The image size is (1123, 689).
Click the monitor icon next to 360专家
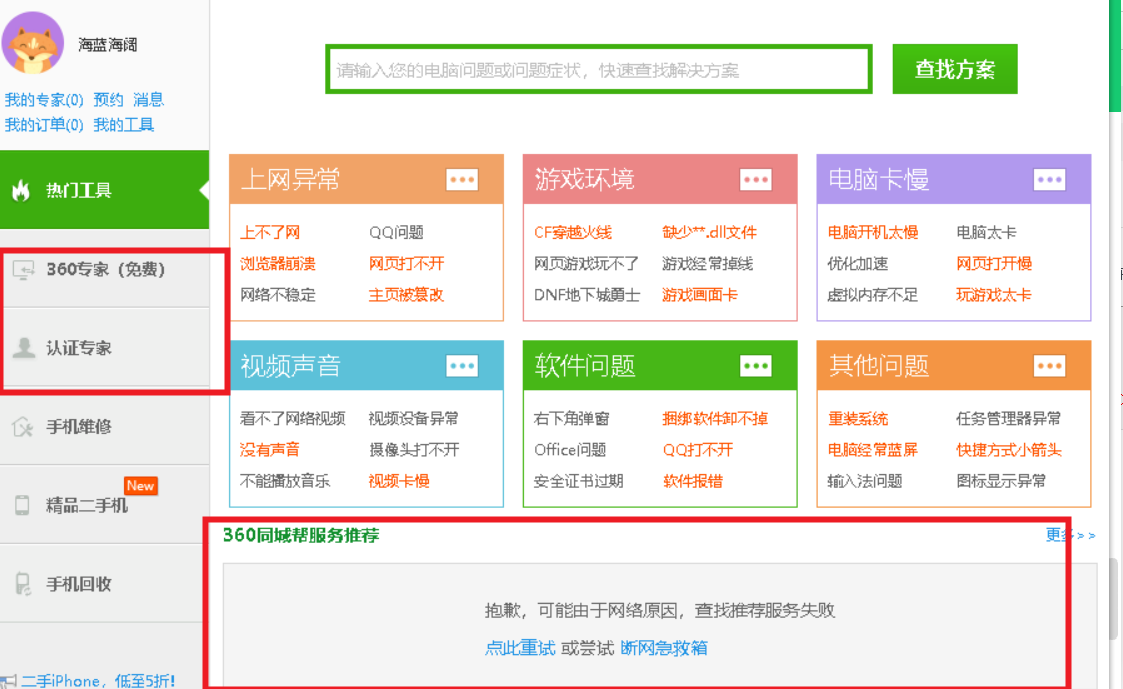tap(23, 270)
